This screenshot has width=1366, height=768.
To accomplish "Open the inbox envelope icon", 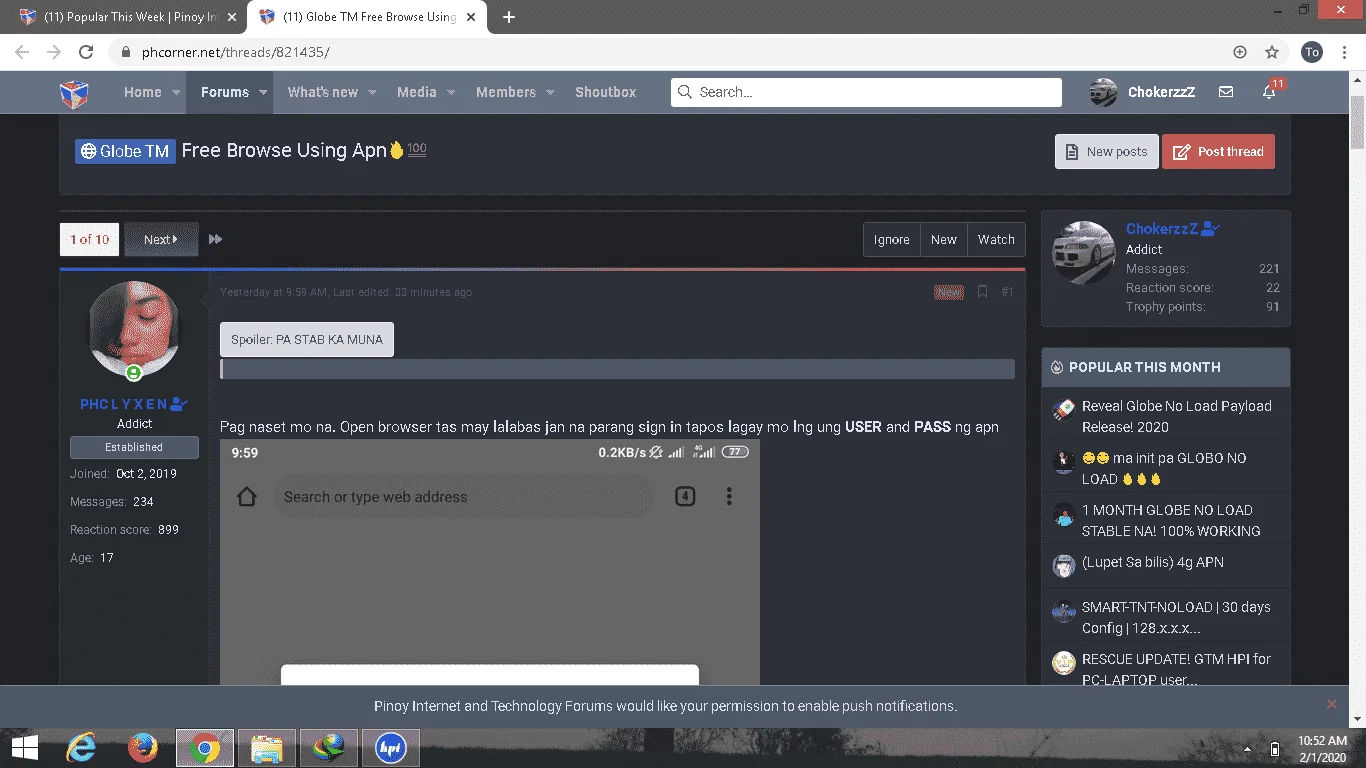I will tap(1226, 92).
